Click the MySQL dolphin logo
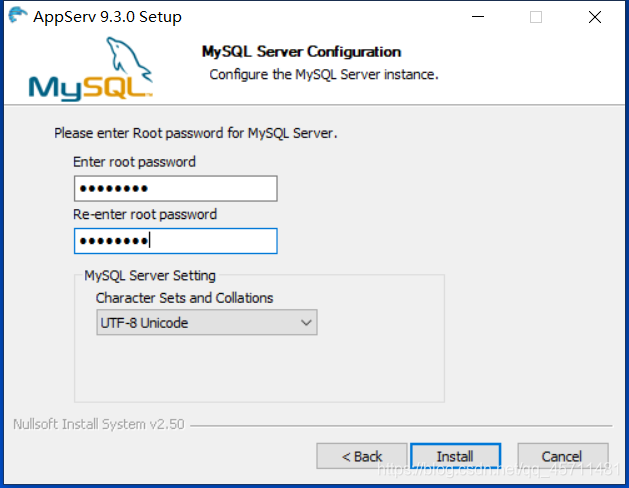Image resolution: width=629 pixels, height=488 pixels. click(x=91, y=69)
